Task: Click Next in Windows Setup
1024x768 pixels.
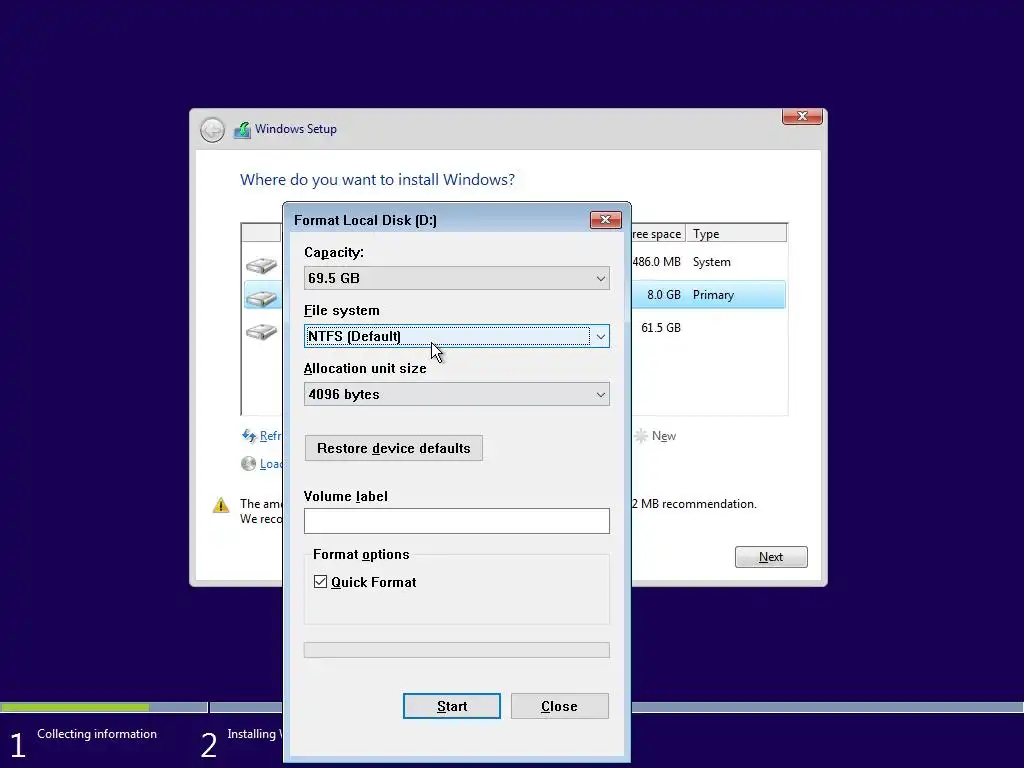Action: (771, 557)
